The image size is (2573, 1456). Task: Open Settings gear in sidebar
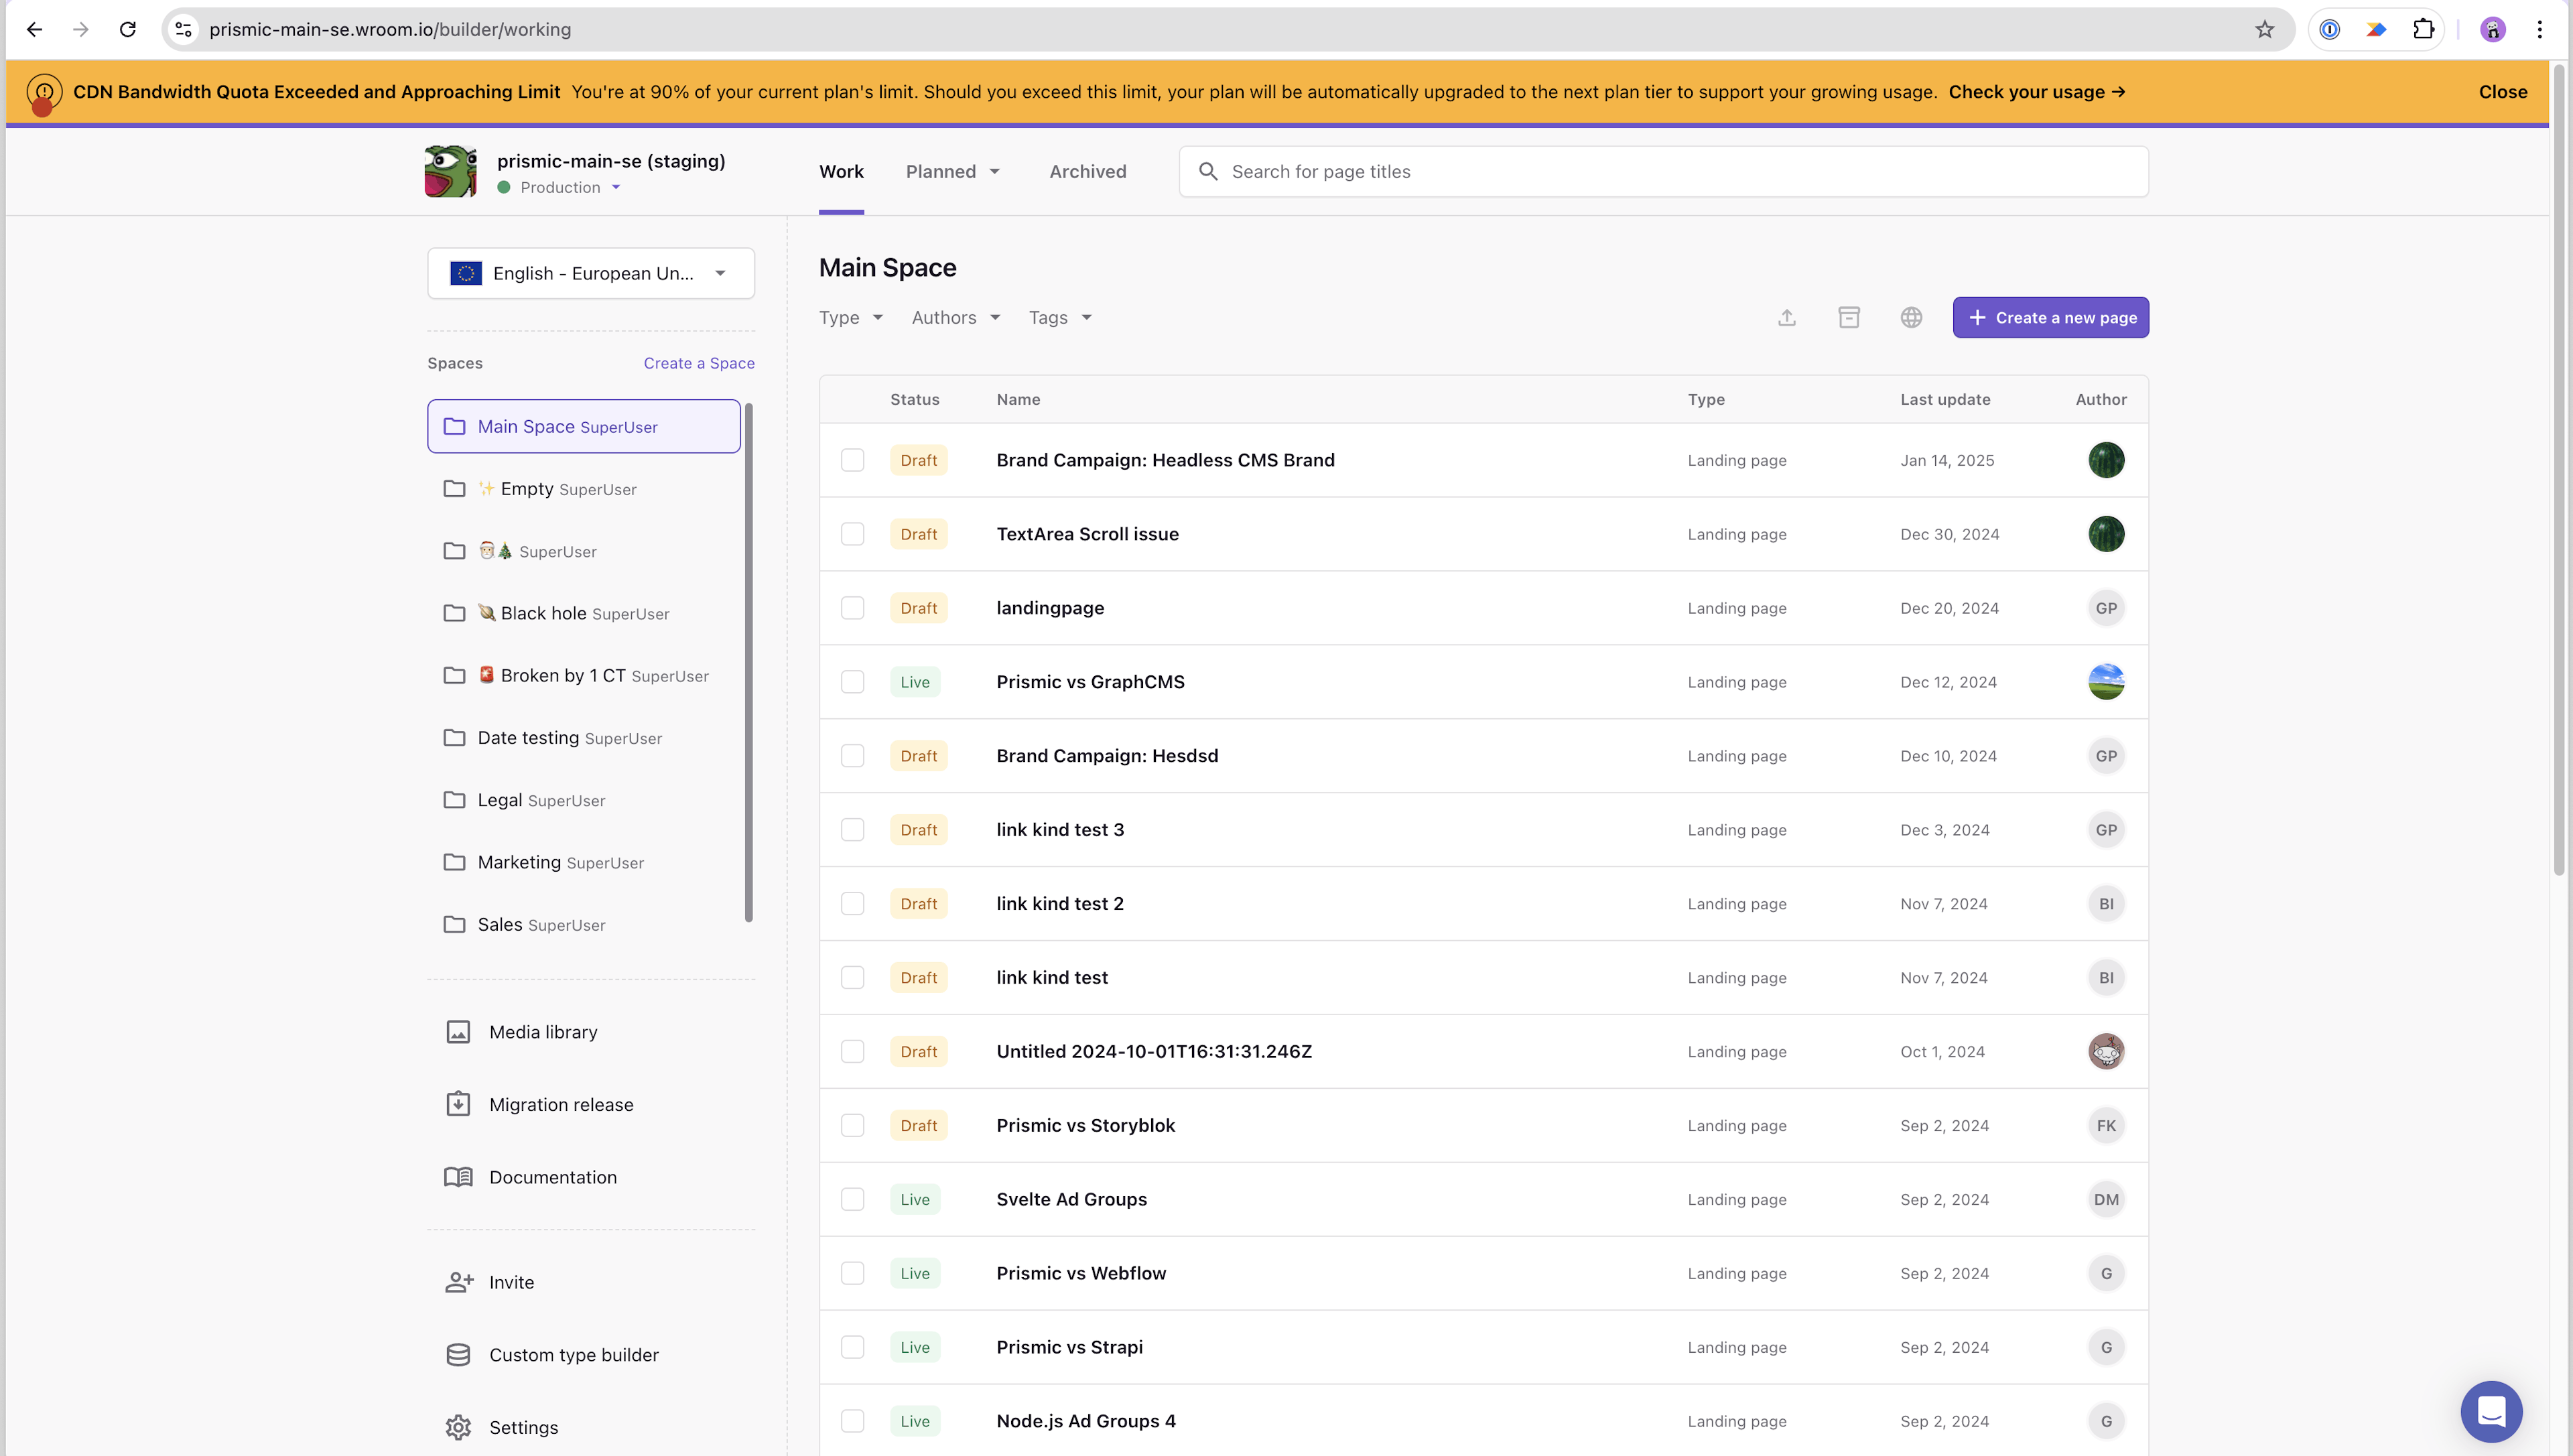click(523, 1427)
